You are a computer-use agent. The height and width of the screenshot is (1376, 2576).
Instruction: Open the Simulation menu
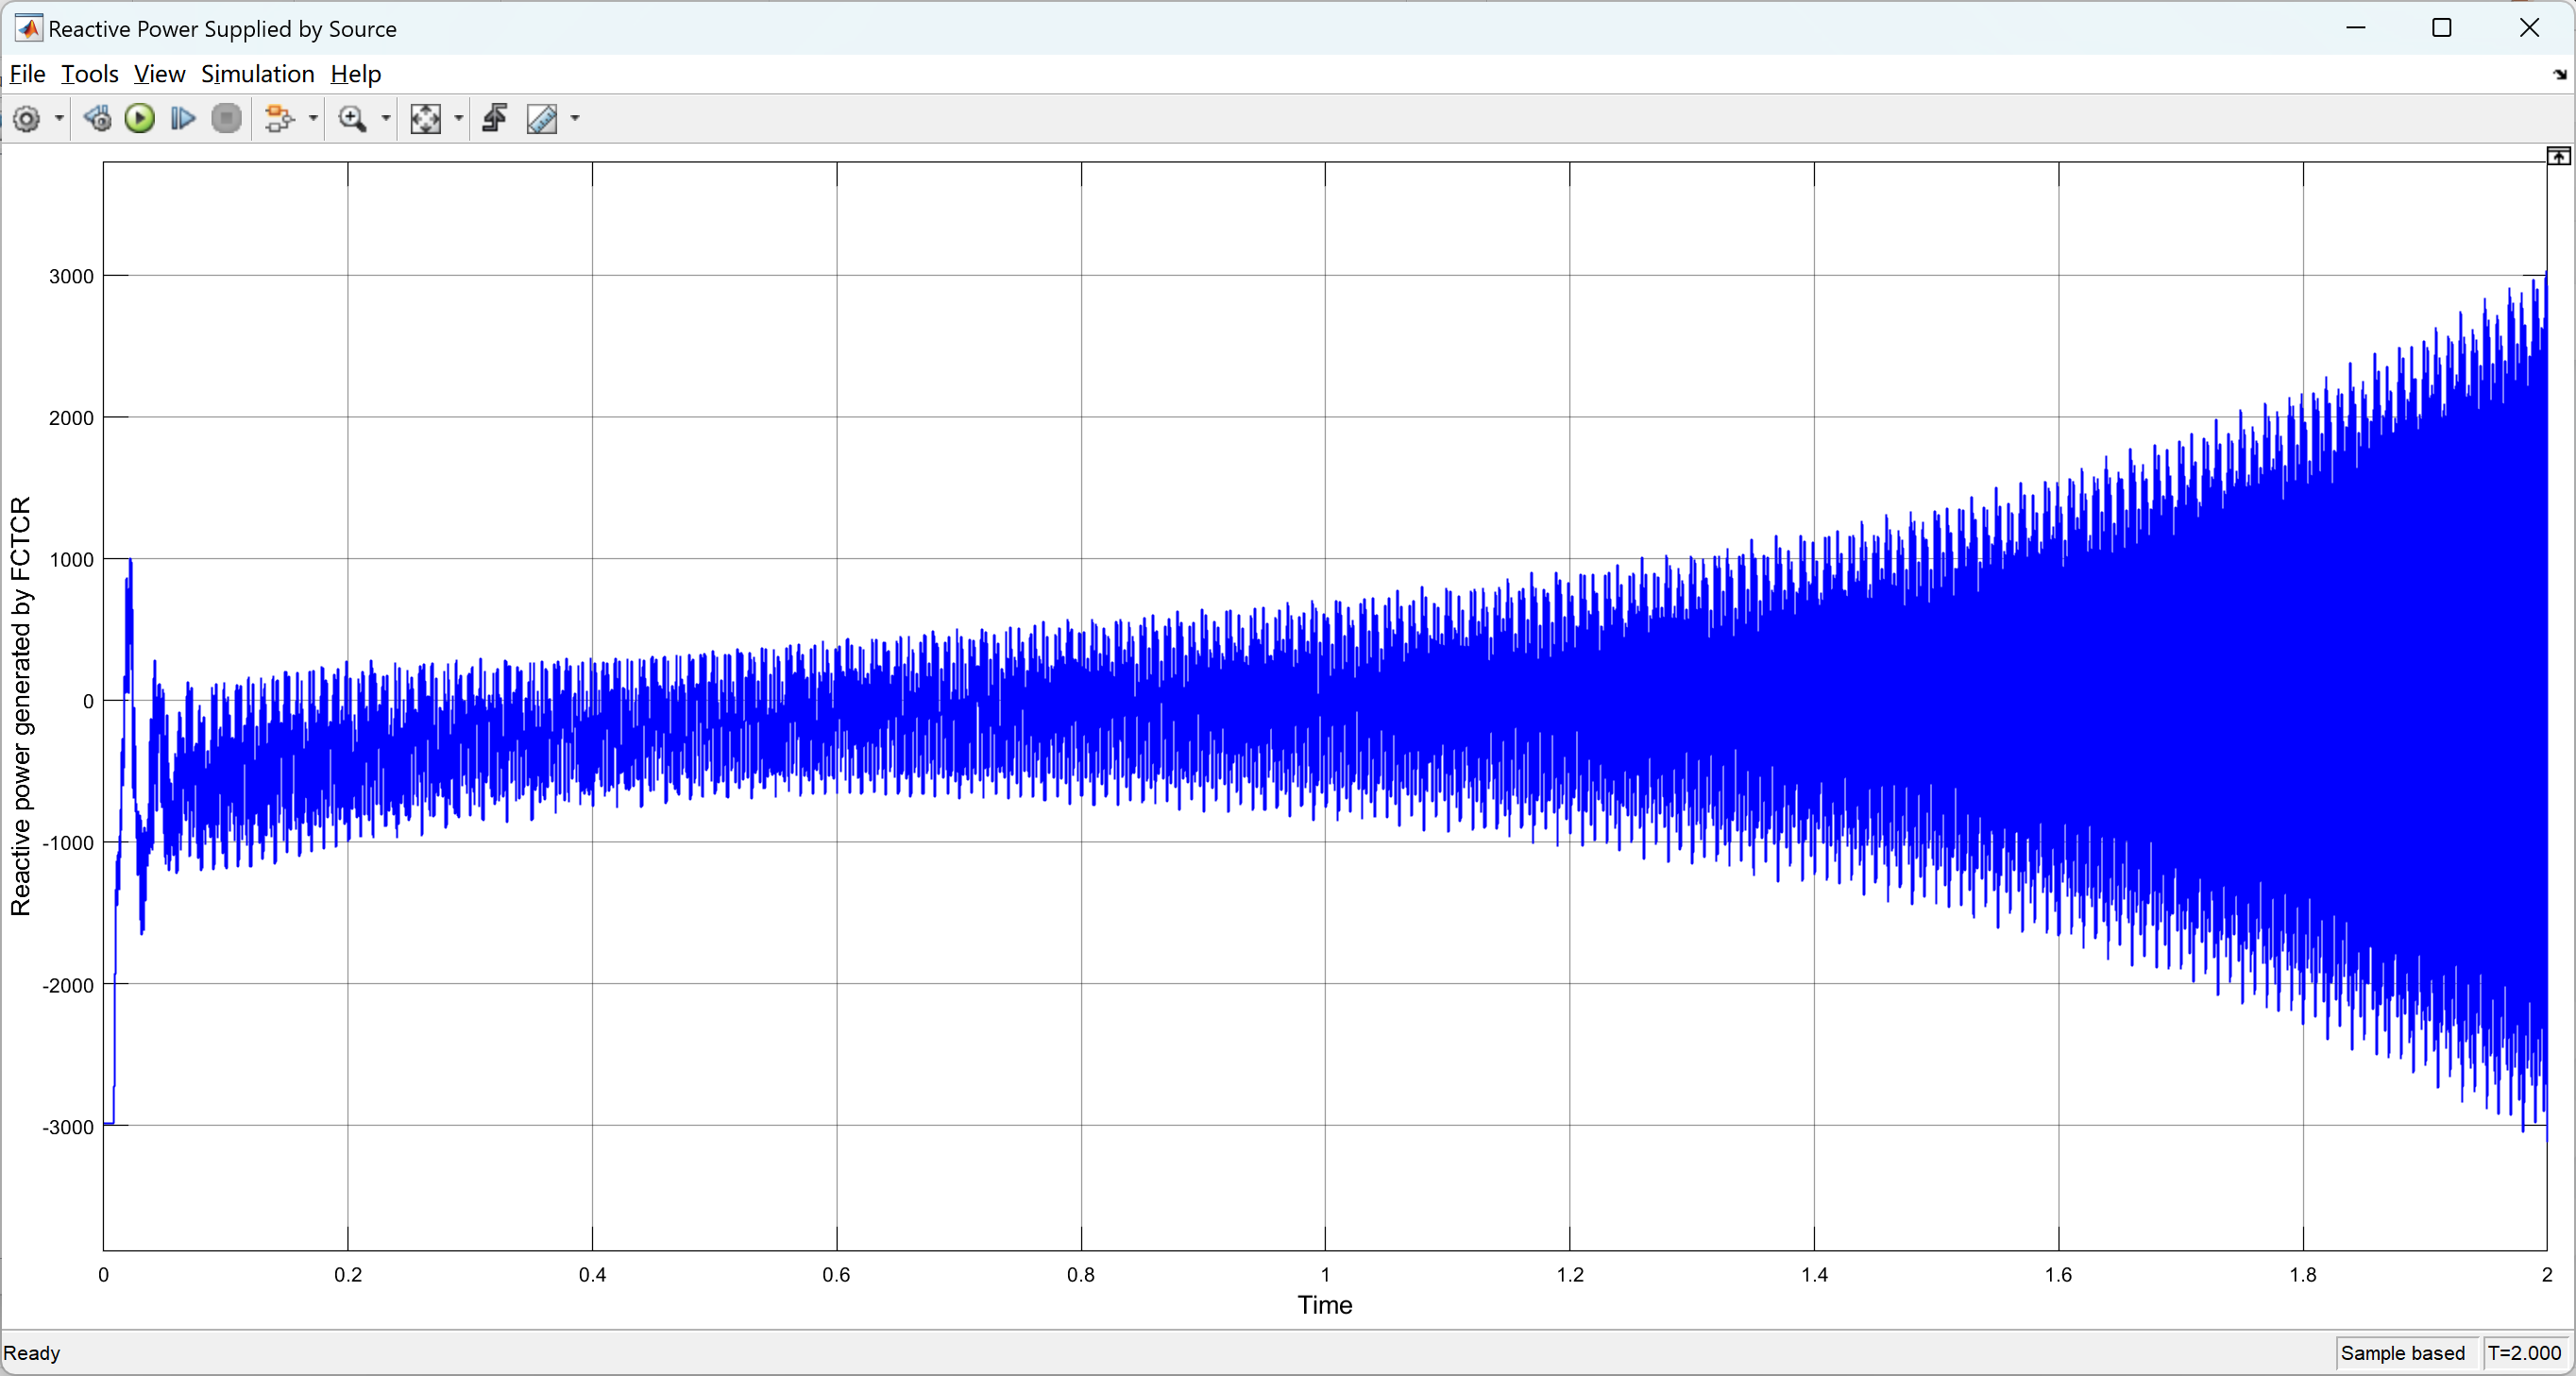[x=257, y=74]
